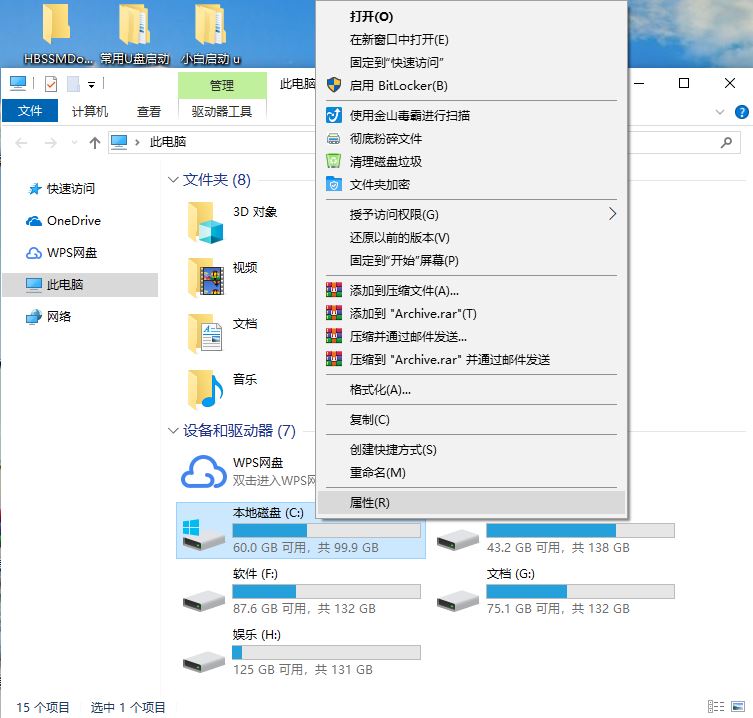753x718 pixels.
Task: Click the Up arrow navigation icon
Action: coord(94,142)
